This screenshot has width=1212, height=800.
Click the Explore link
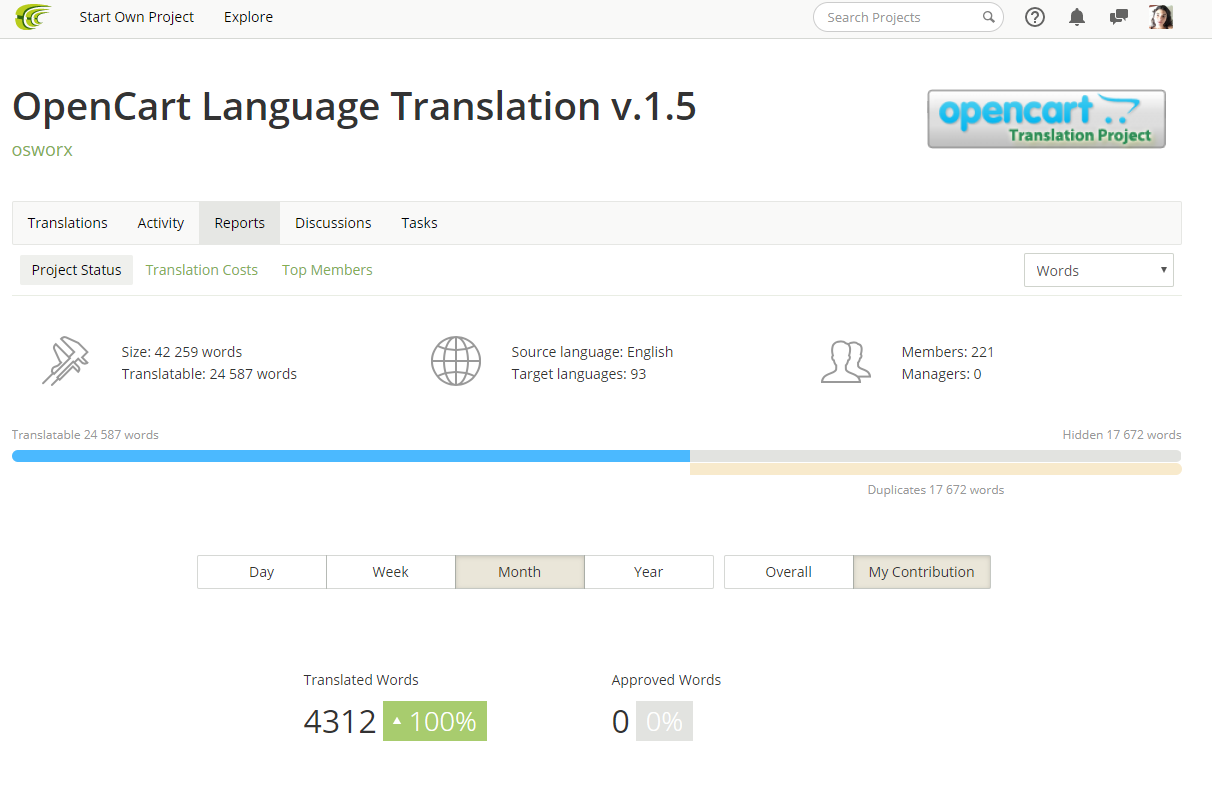(x=249, y=17)
